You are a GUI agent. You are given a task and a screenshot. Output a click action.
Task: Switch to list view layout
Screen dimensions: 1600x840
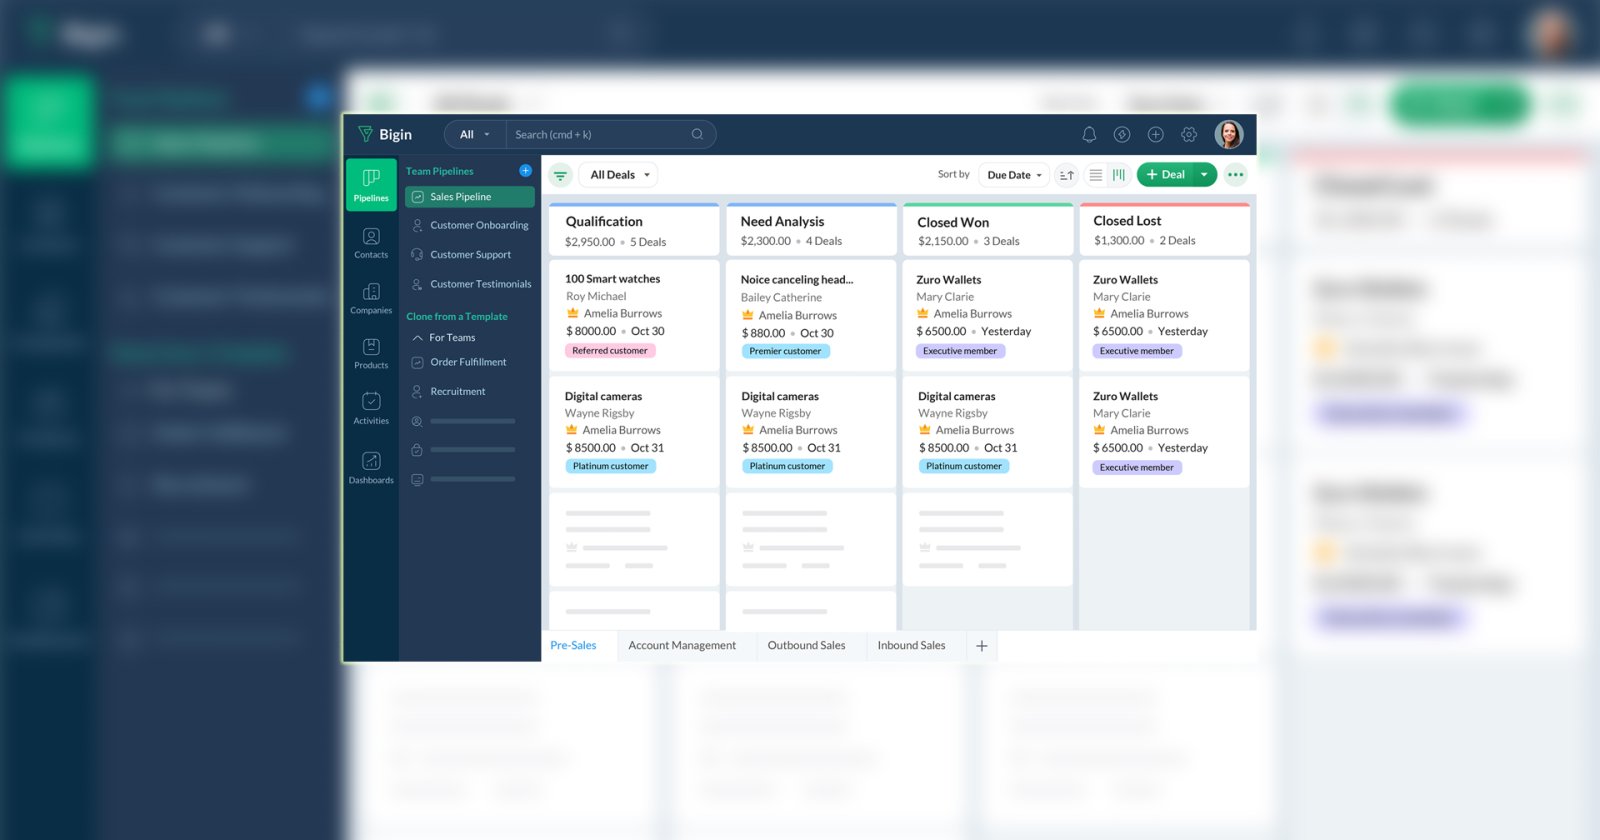pyautogui.click(x=1096, y=175)
